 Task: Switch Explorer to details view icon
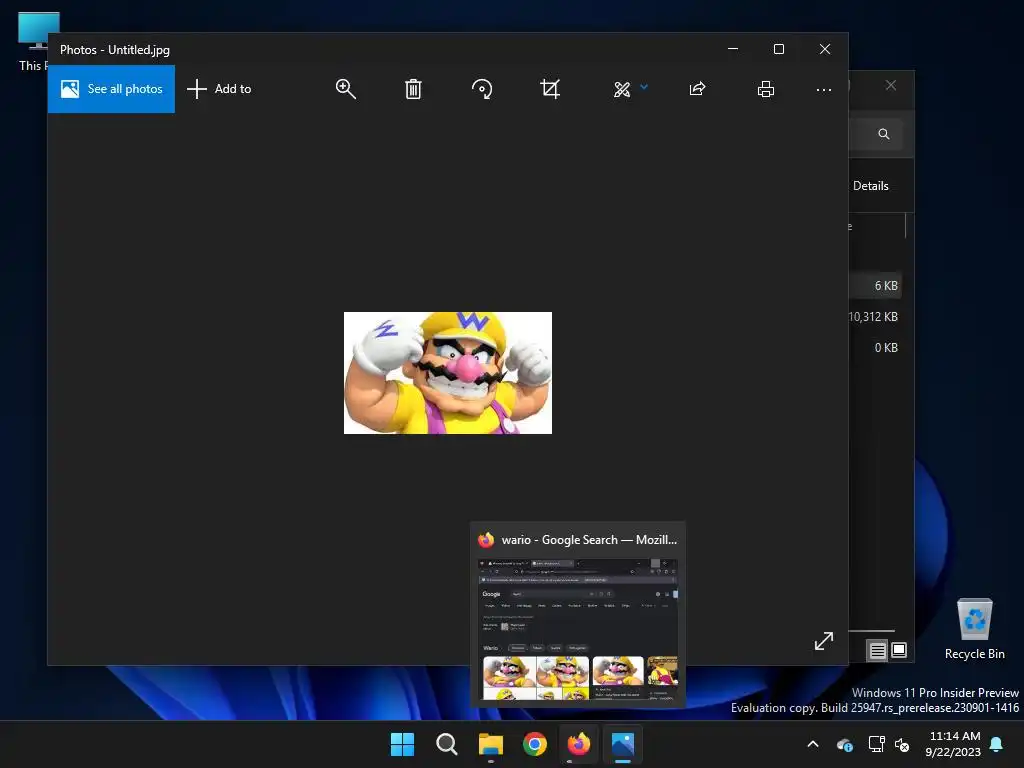pyautogui.click(x=878, y=650)
